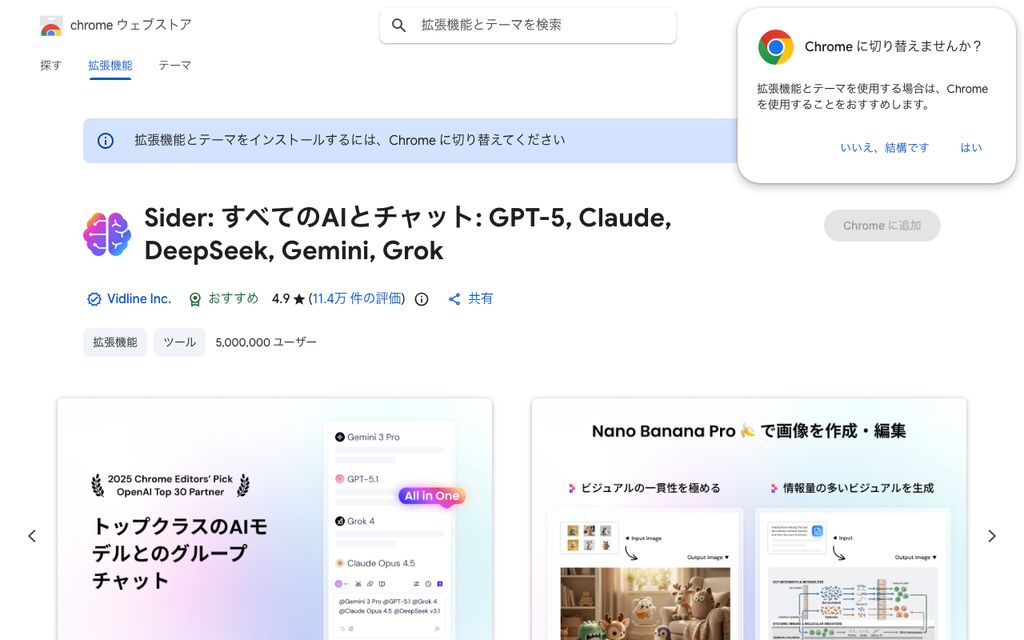Click the share icon beside 共有
This screenshot has height=640, width=1024.
tap(455, 299)
